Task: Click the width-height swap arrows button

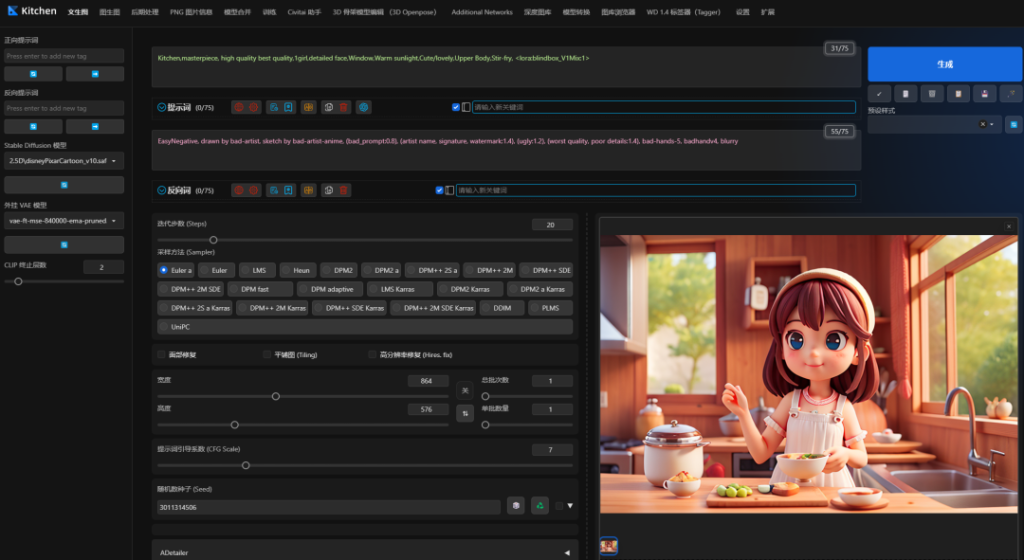Action: (x=464, y=412)
